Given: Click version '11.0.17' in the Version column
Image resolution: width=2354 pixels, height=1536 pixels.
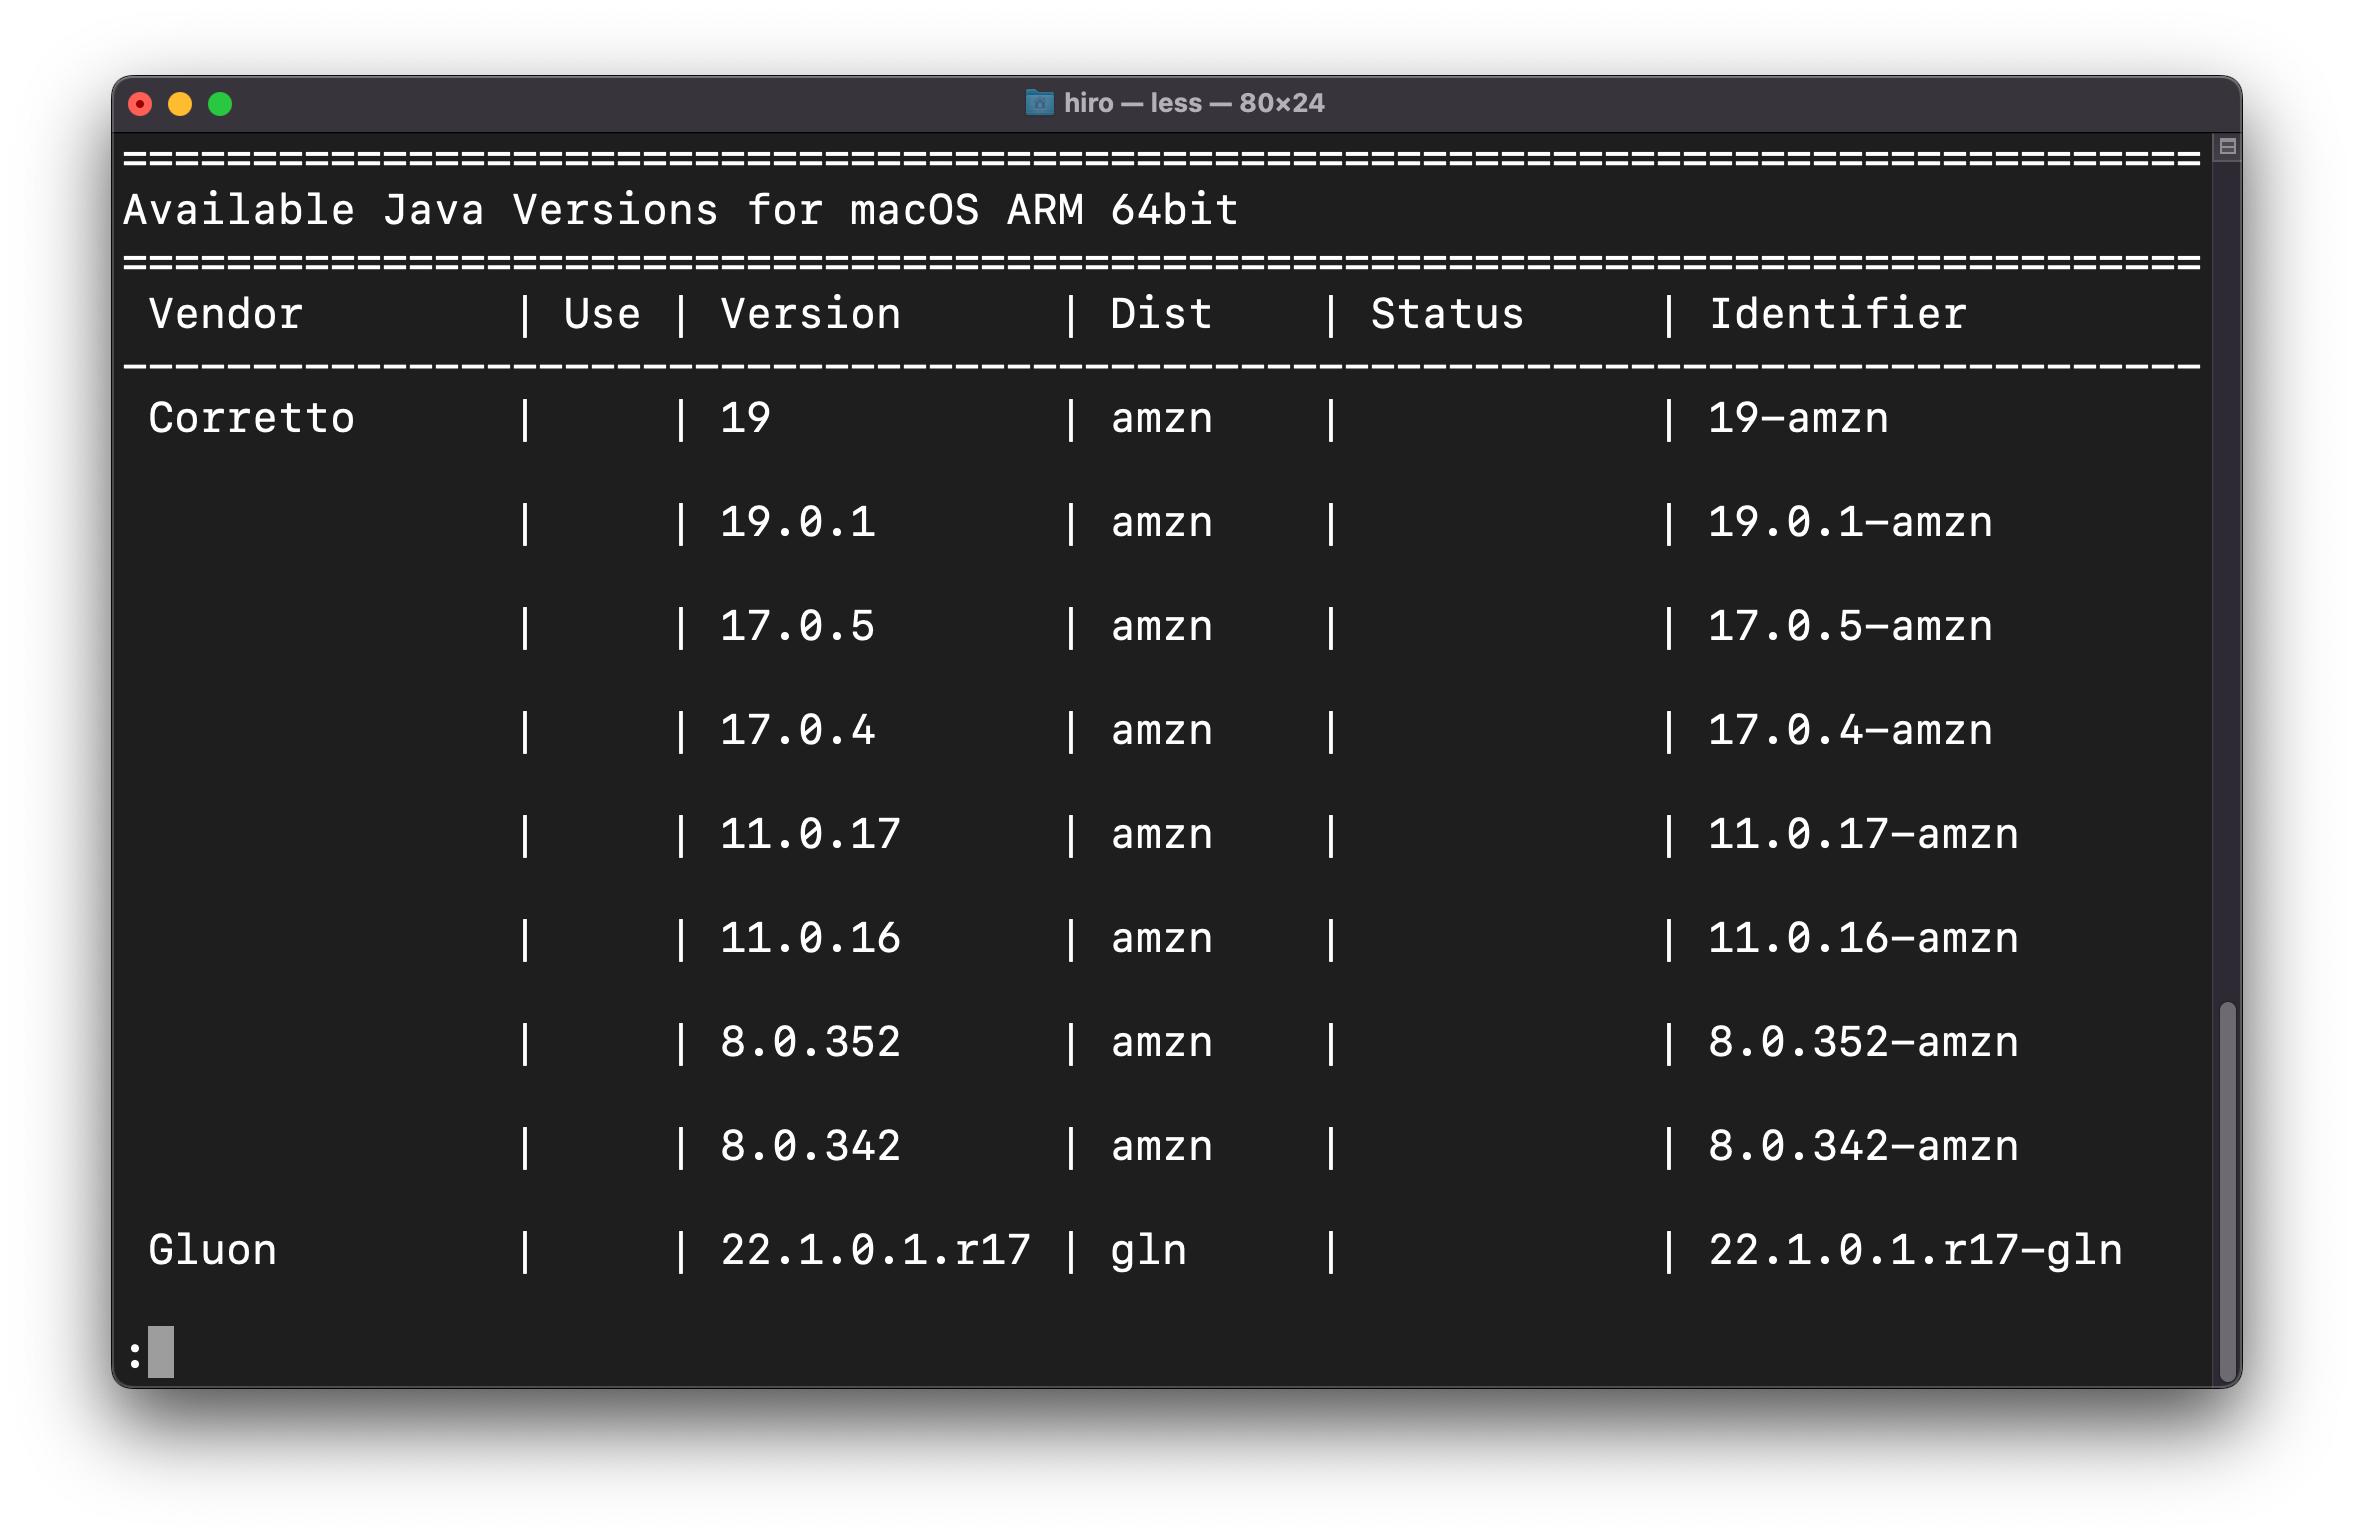Looking at the screenshot, I should (x=811, y=834).
